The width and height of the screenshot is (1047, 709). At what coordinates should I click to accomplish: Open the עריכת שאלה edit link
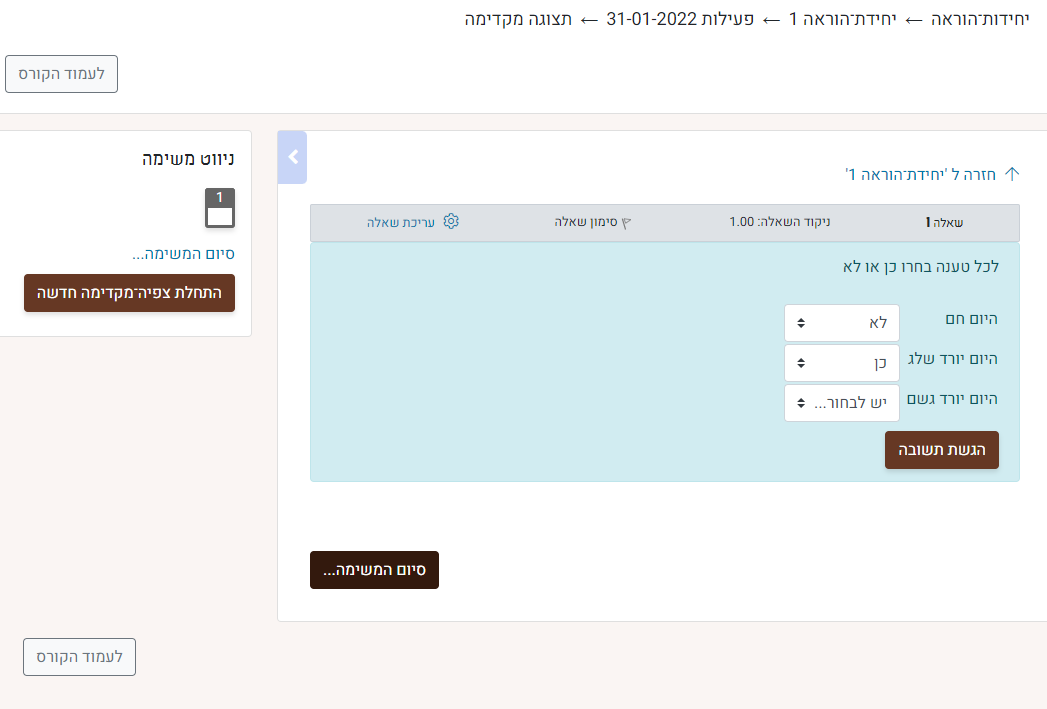point(400,221)
